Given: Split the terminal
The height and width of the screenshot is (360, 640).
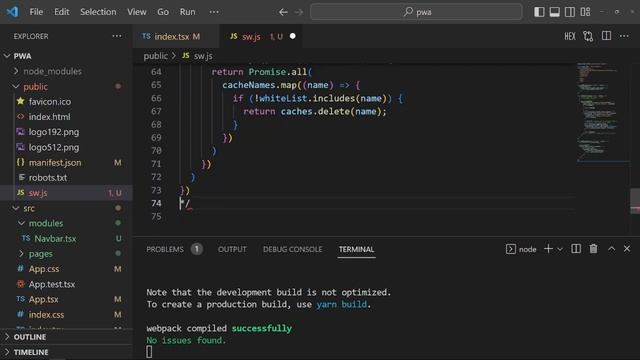Looking at the screenshot, I should 576,249.
